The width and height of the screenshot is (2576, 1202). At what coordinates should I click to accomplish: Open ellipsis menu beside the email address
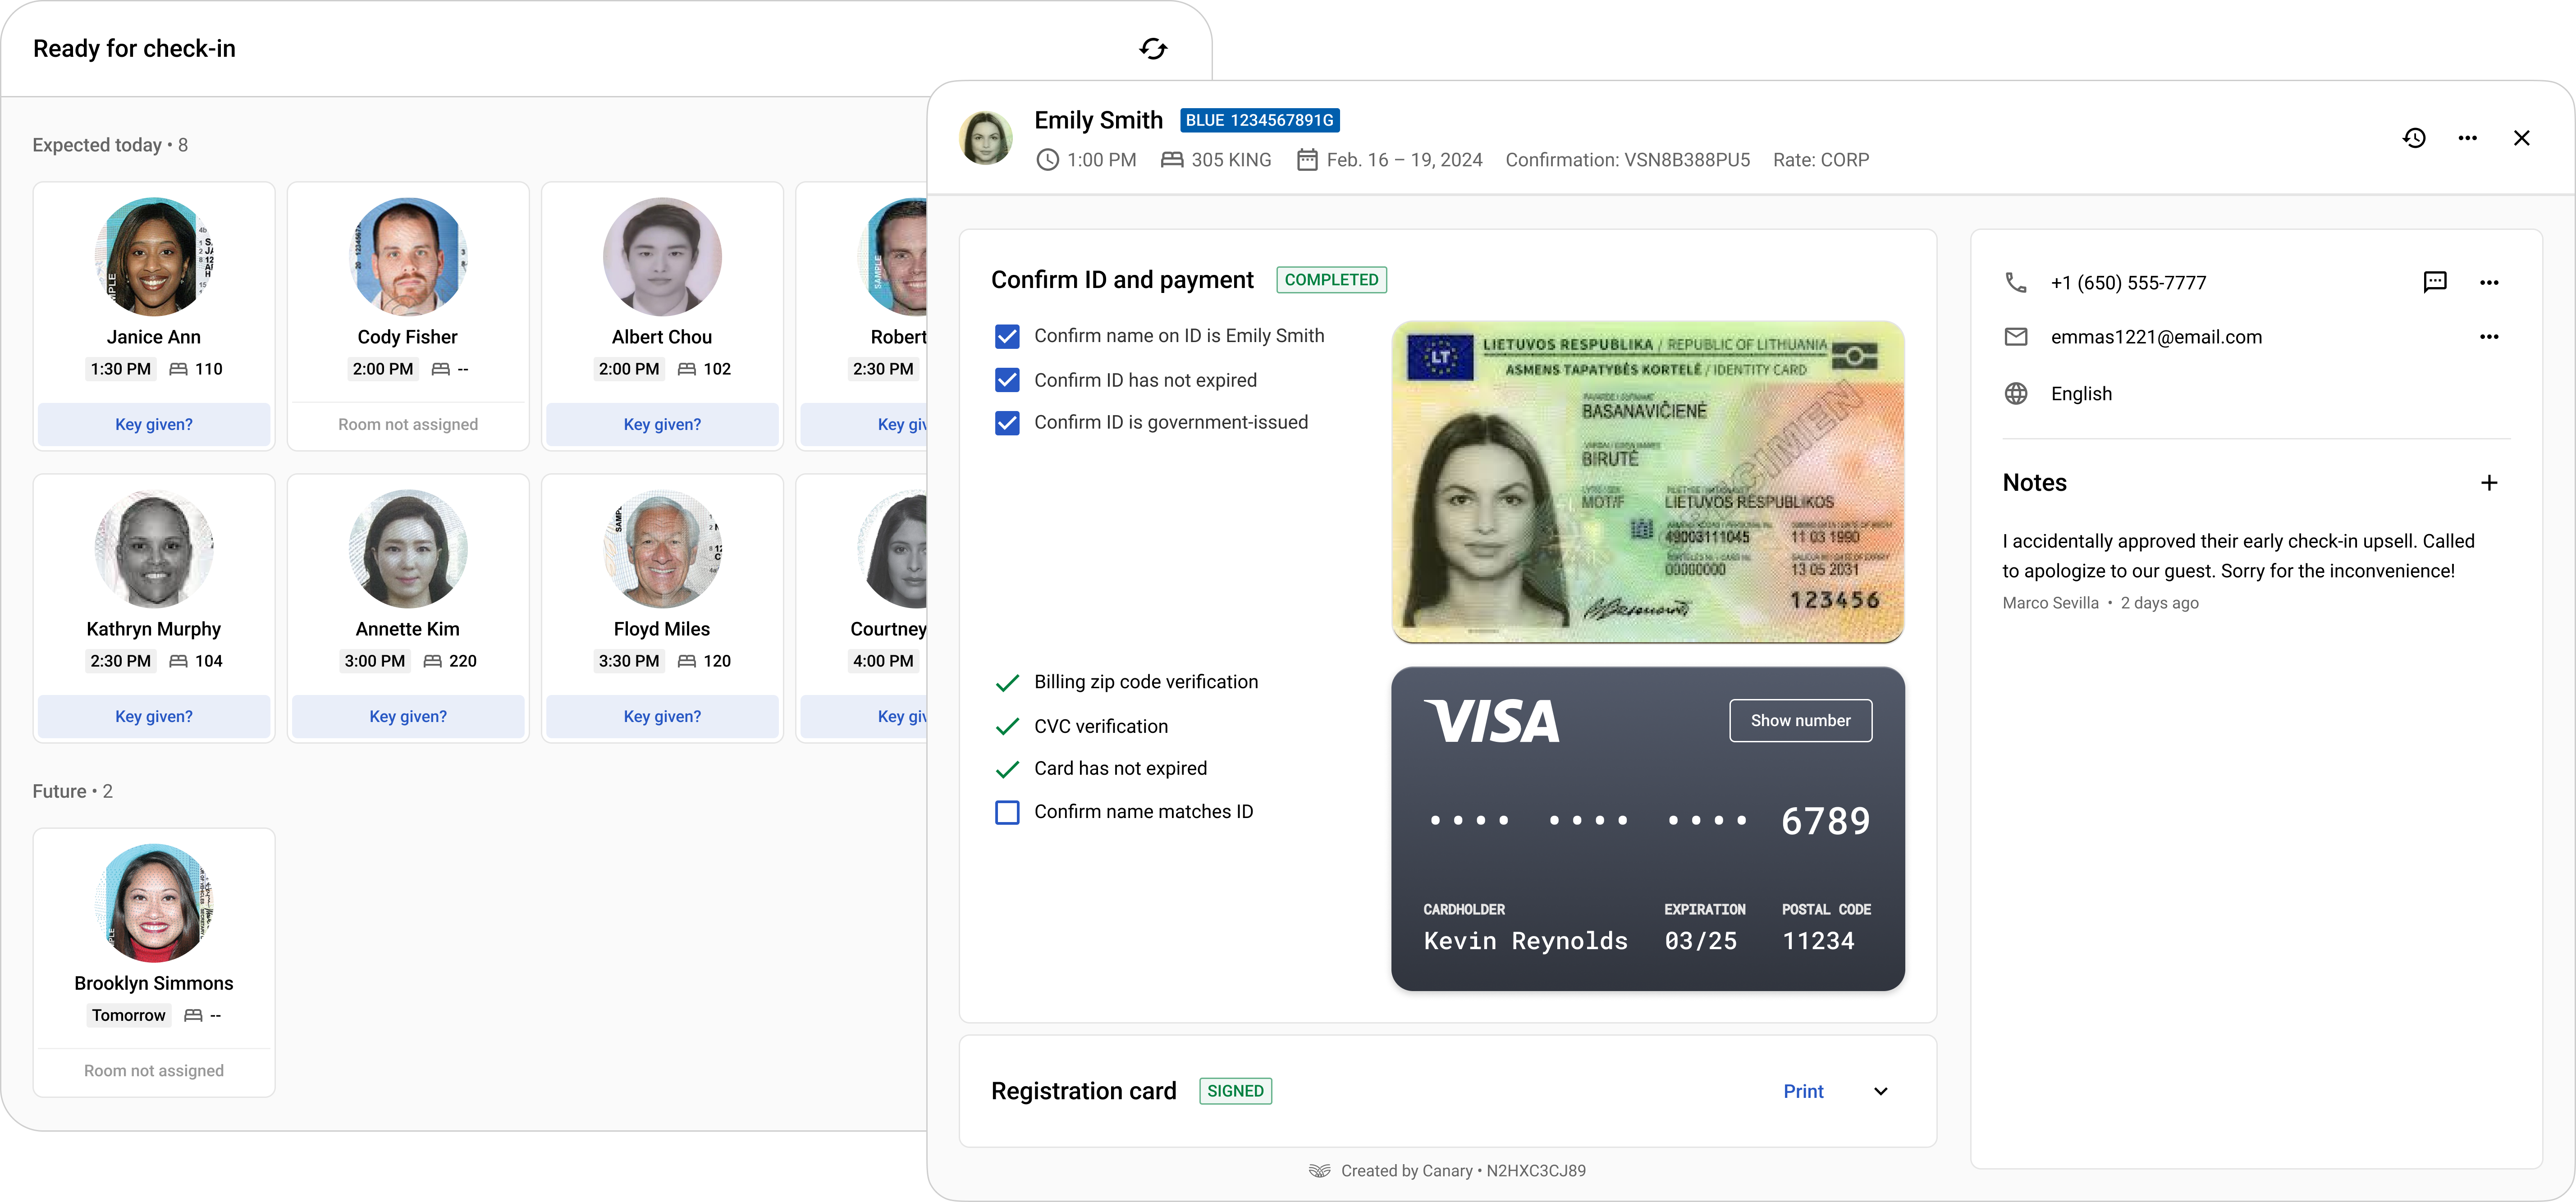tap(2489, 337)
